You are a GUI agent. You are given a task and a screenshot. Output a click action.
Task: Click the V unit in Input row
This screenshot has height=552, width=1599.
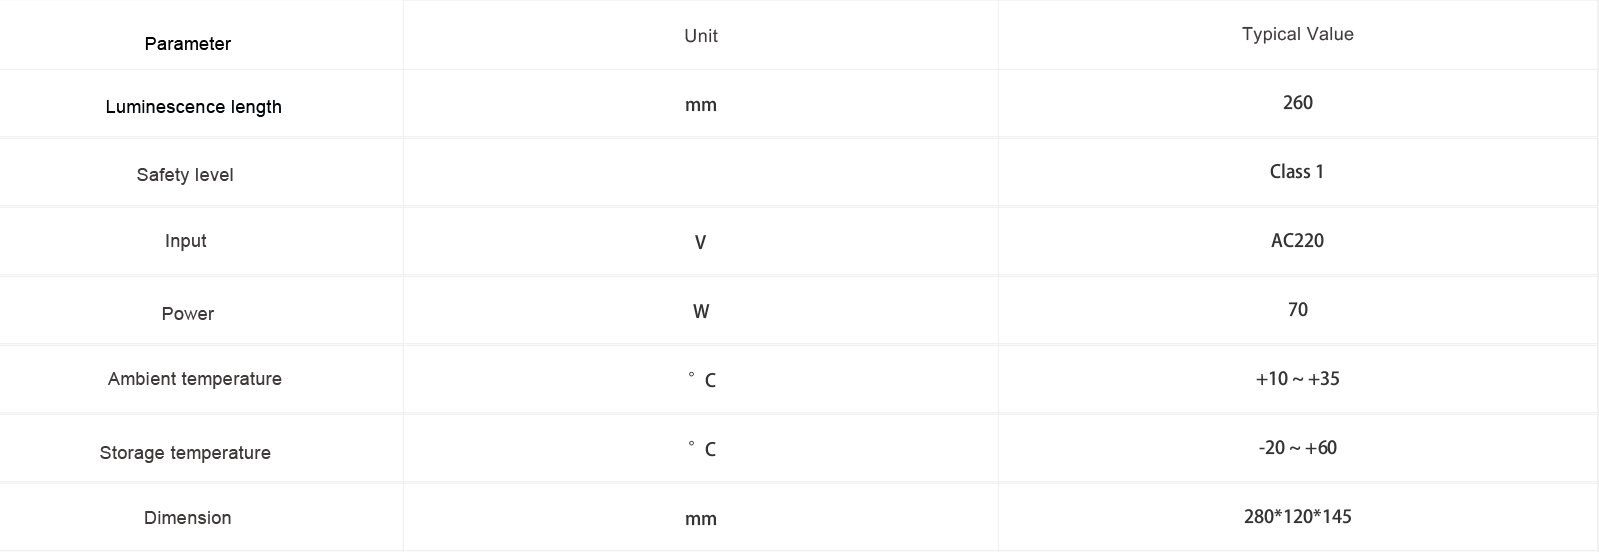click(x=700, y=242)
